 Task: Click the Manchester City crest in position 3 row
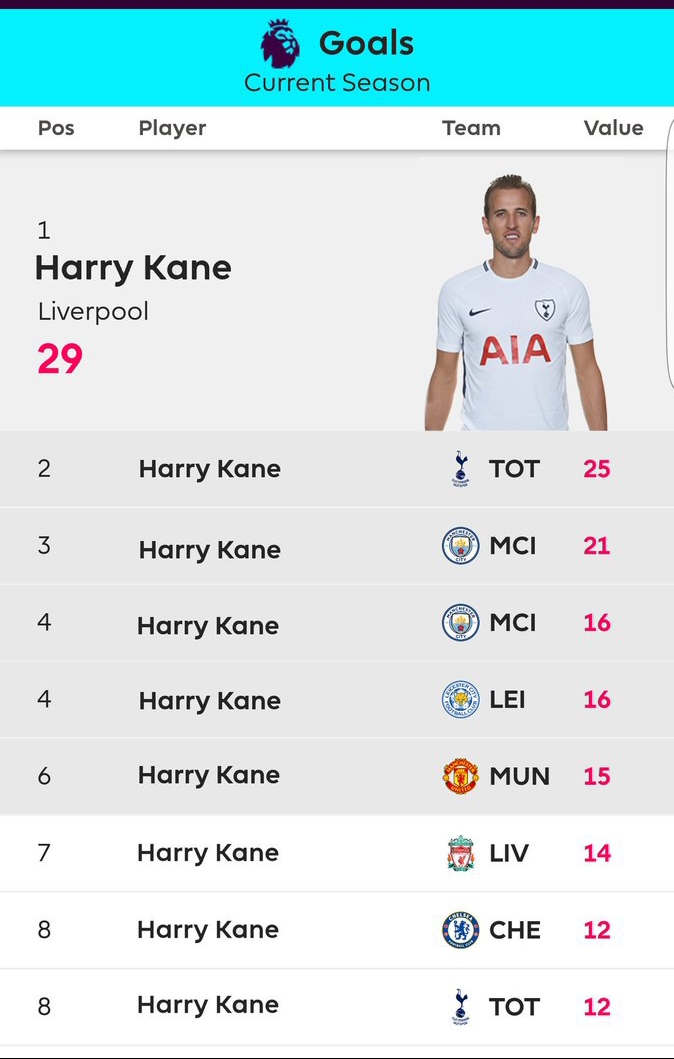click(x=461, y=546)
